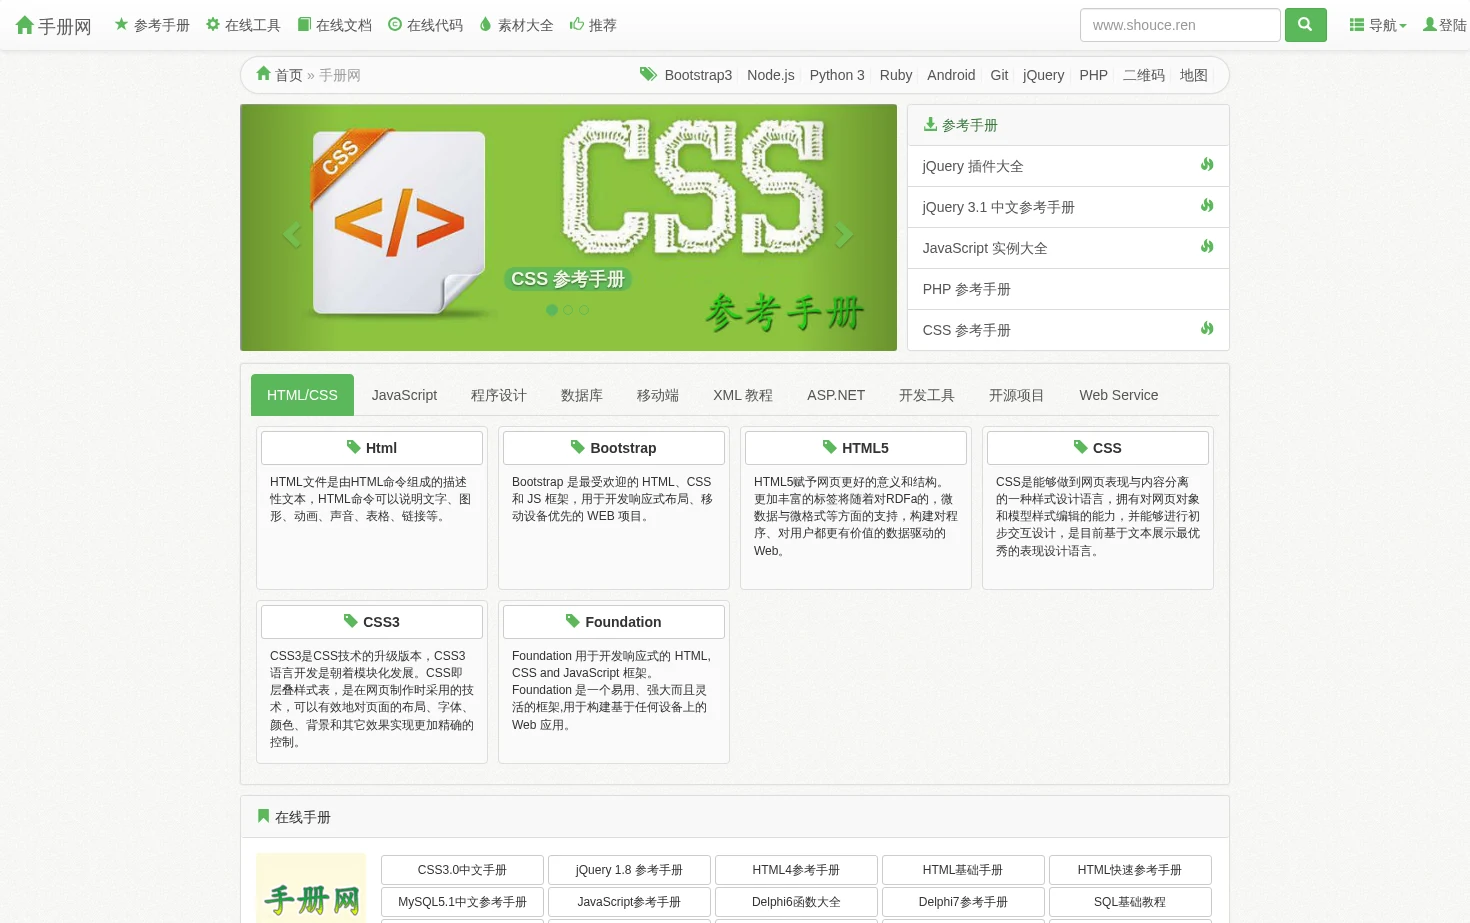Click the droplet icon next to 素材大全
The width and height of the screenshot is (1470, 923).
pos(486,24)
